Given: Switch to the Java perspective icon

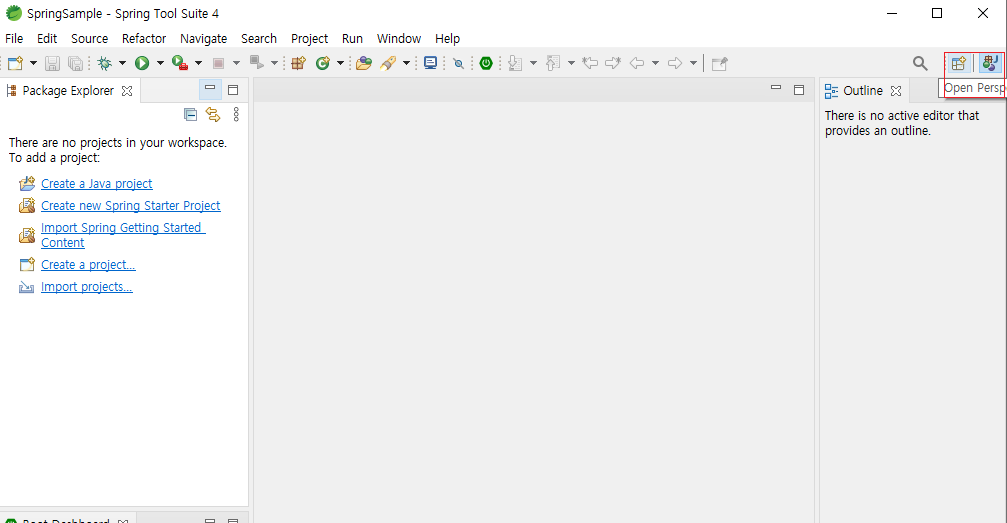Looking at the screenshot, I should pos(990,63).
